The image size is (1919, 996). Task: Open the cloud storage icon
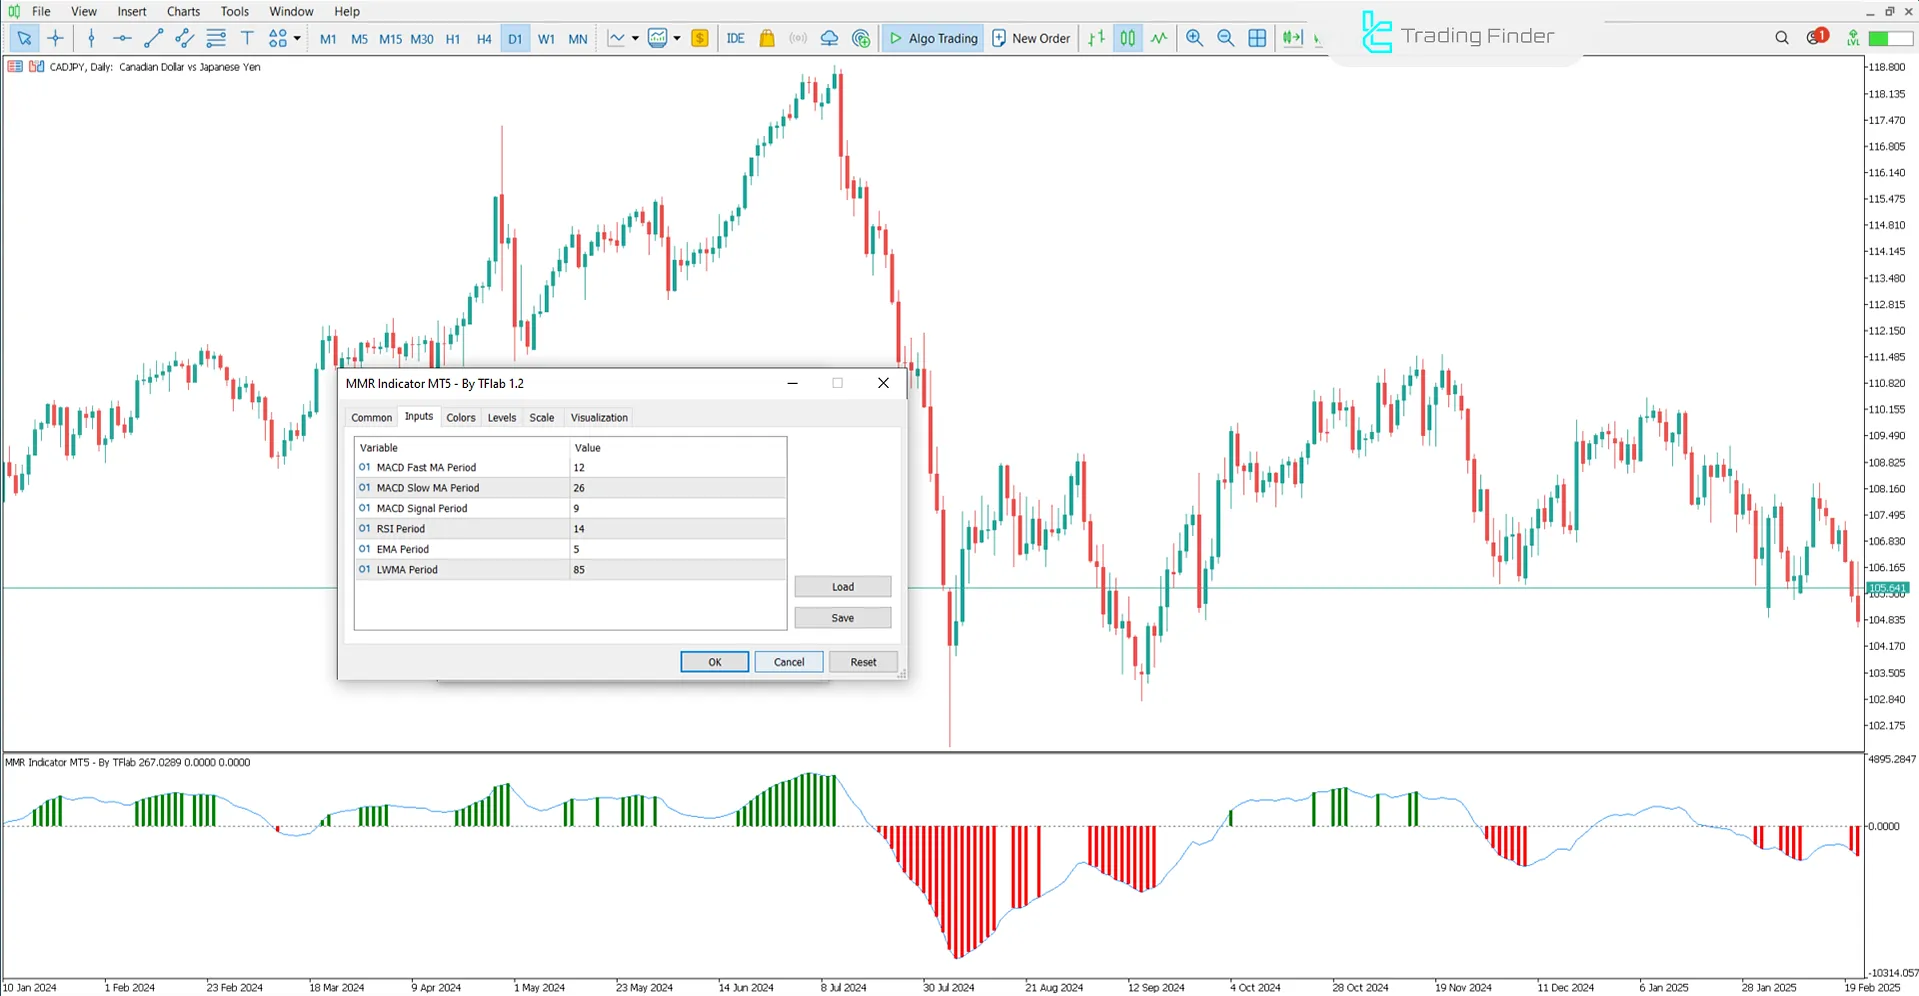(829, 38)
